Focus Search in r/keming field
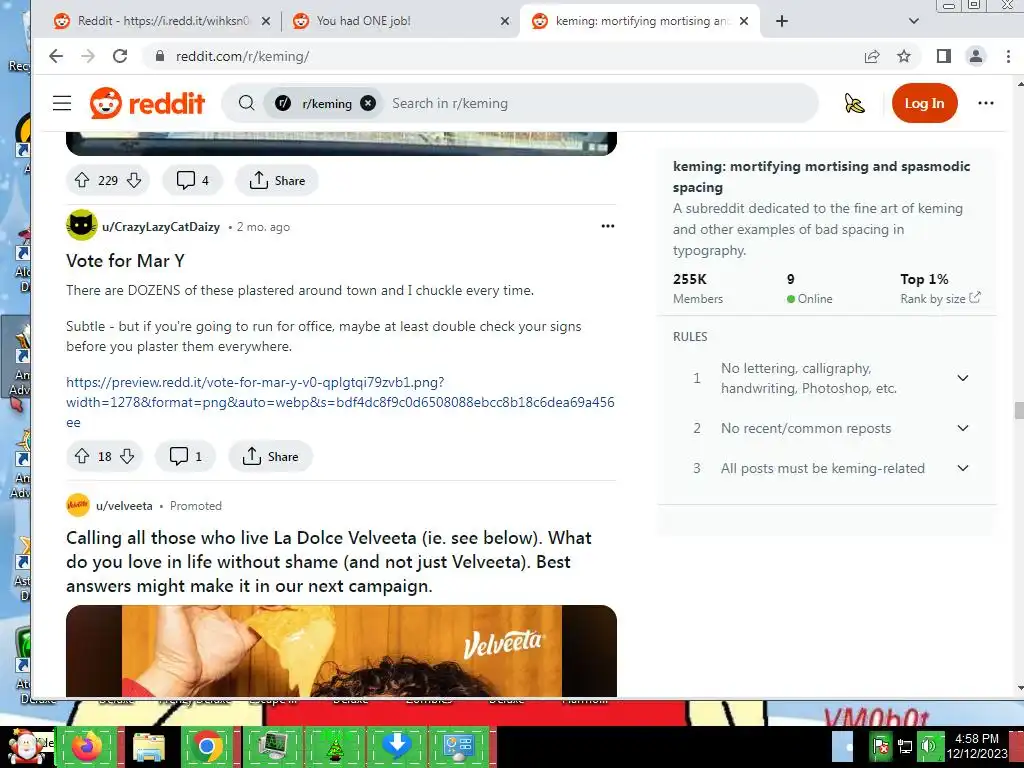 coord(601,103)
